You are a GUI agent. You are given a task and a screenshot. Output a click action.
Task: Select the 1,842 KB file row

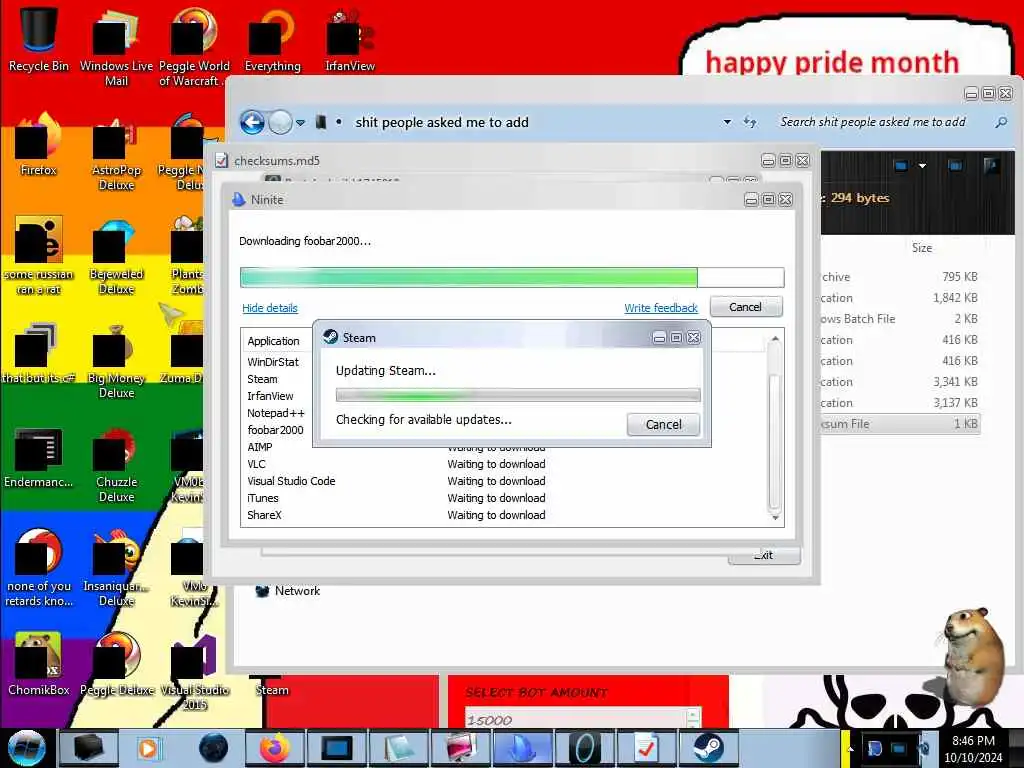(x=900, y=298)
